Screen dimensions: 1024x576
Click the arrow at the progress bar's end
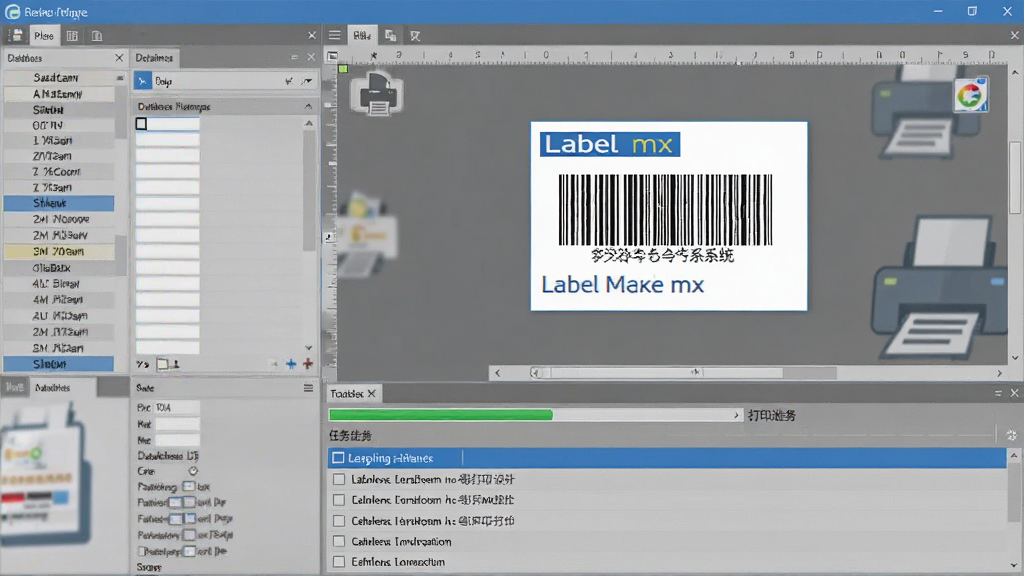point(736,415)
